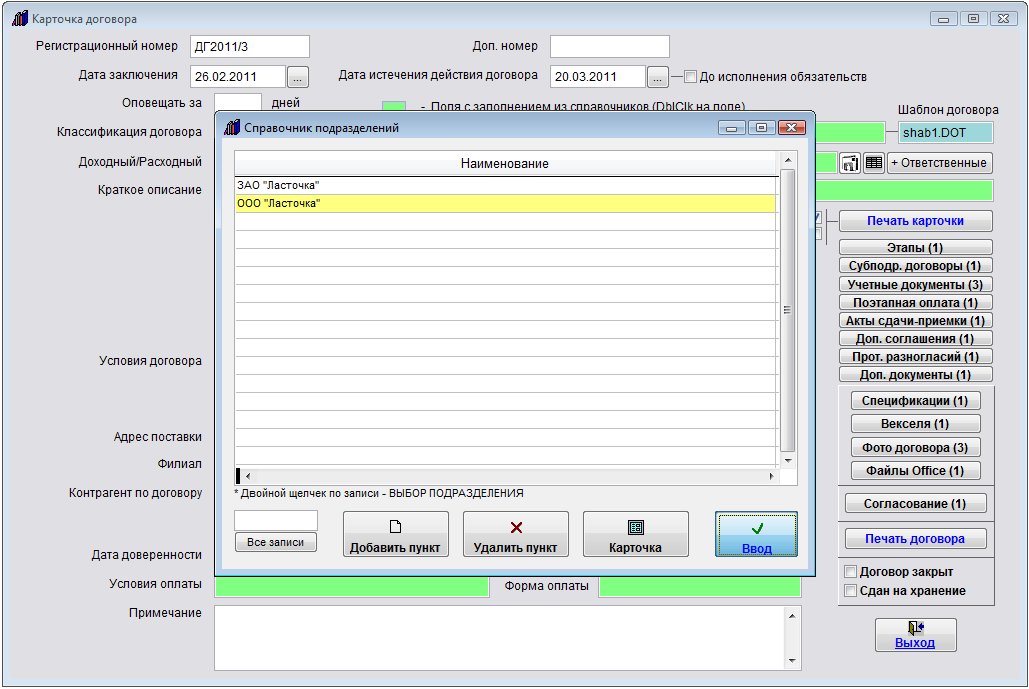Image resolution: width=1029 pixels, height=689 pixels.
Task: Open Учетные документы (3)
Action: click(915, 284)
